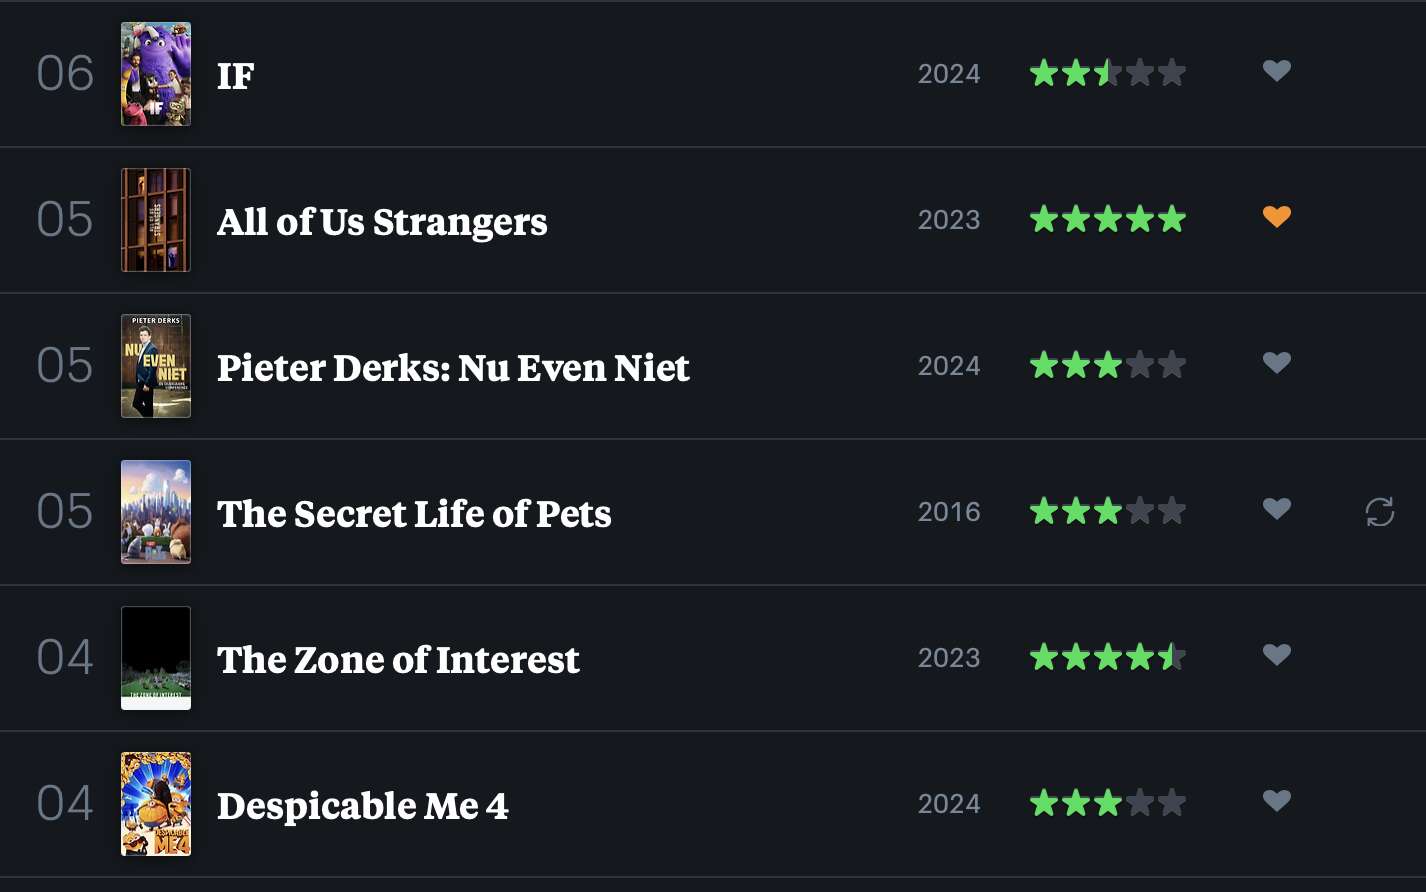Unlike All of Us Strangers orange heart
This screenshot has height=892, width=1426.
(x=1276, y=217)
